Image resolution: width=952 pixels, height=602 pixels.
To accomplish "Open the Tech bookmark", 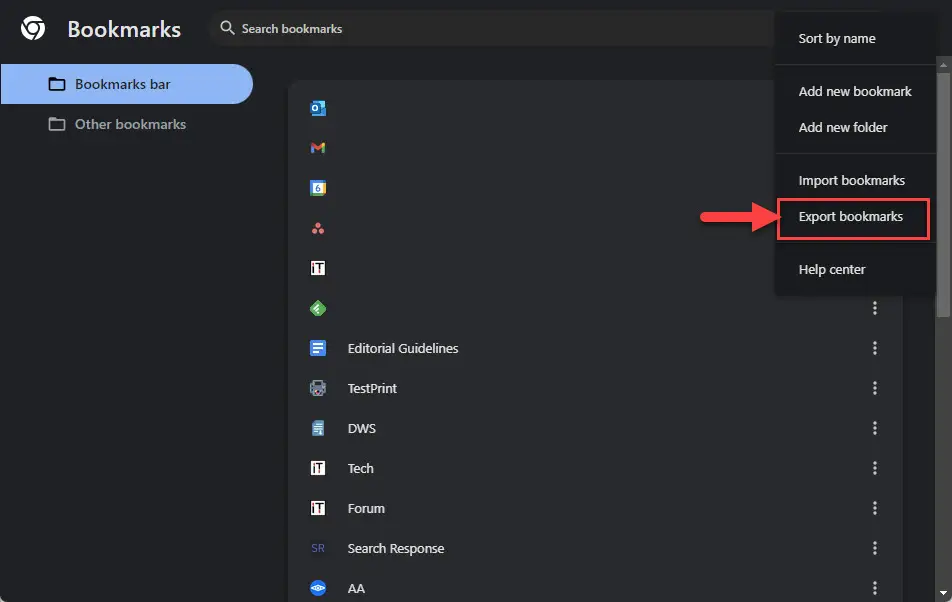I will click(360, 468).
